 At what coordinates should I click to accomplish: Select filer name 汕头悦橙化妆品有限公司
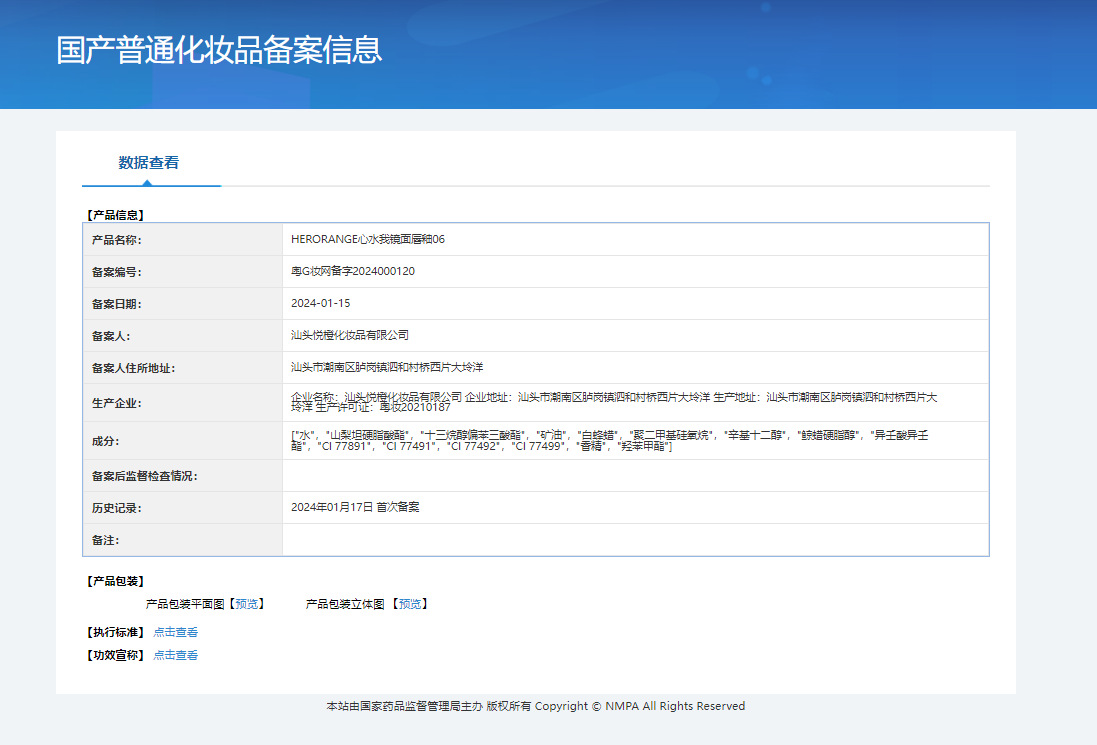click(x=350, y=335)
